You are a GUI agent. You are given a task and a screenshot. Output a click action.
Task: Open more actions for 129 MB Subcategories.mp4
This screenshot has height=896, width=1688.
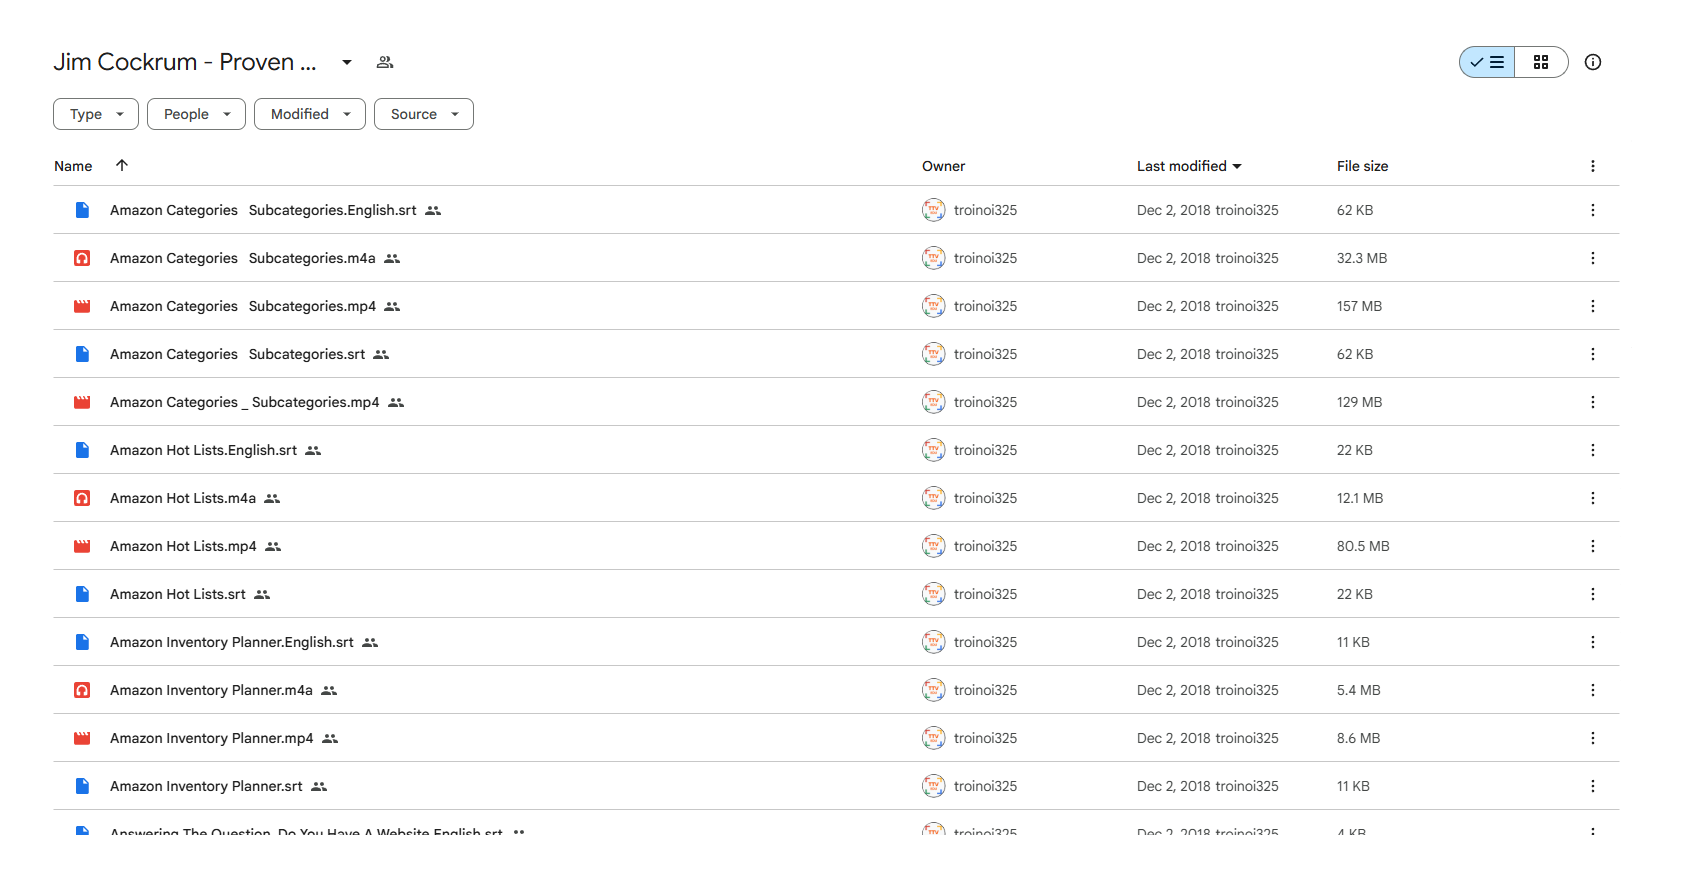point(1593,402)
